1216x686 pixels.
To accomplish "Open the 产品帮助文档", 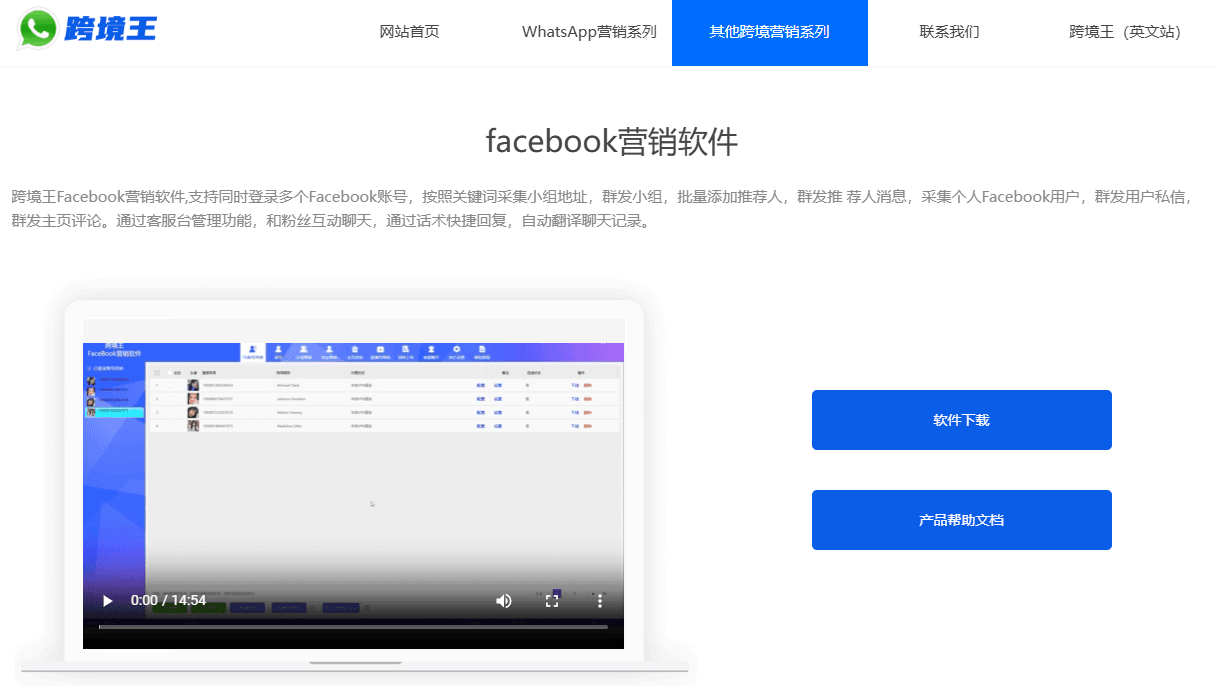I will pos(961,519).
